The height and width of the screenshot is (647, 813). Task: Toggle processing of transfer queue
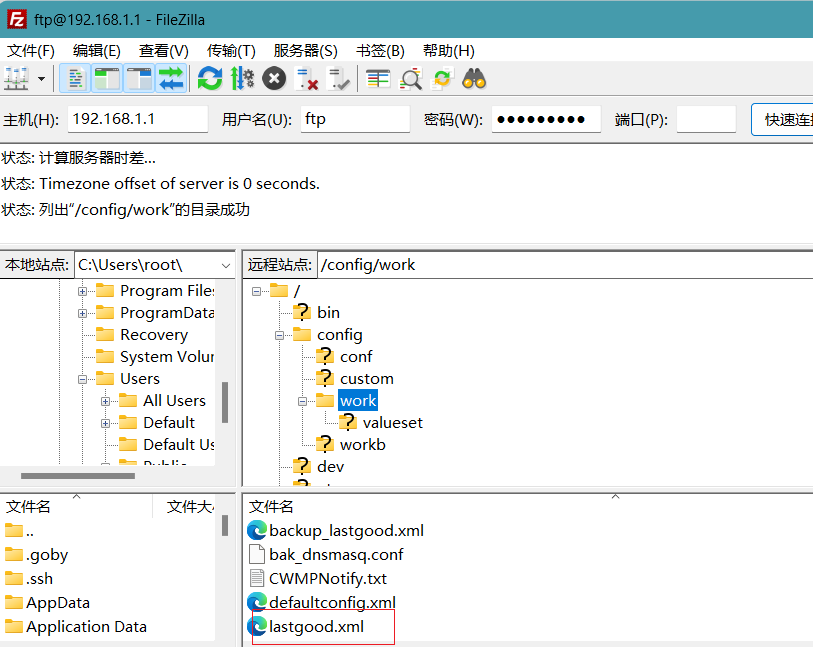pos(242,79)
